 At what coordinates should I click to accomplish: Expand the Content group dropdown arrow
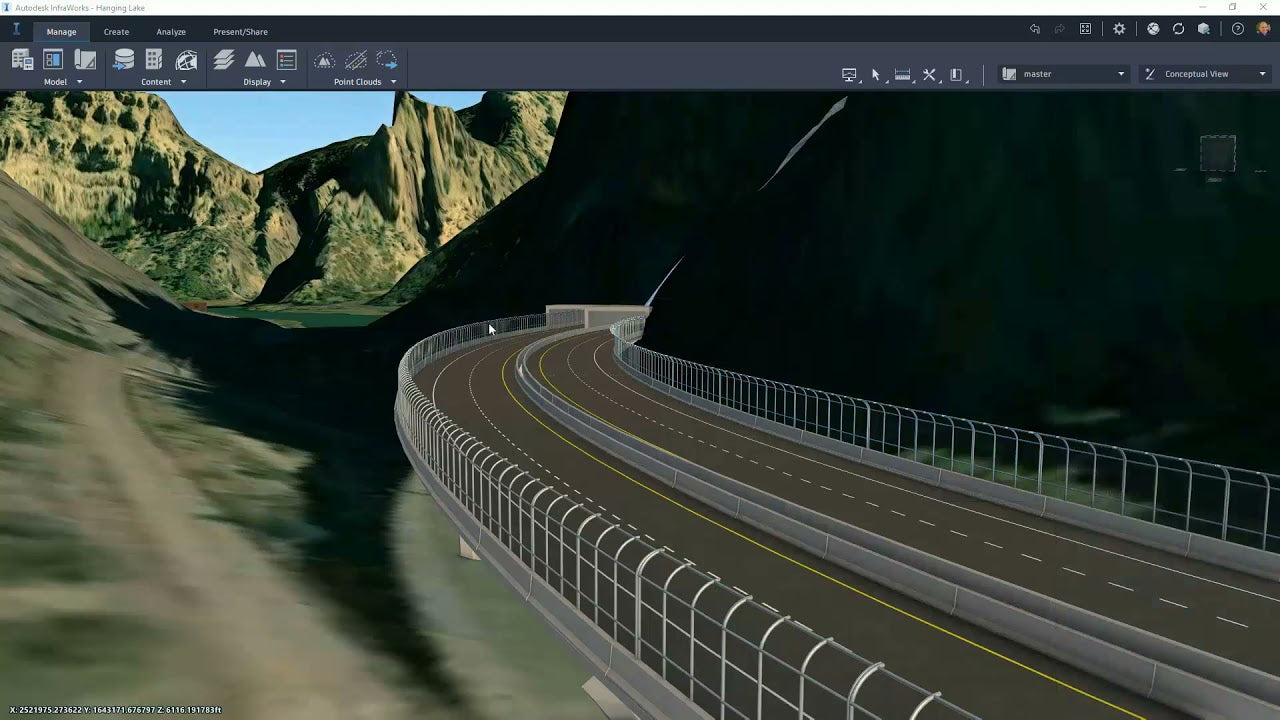183,82
